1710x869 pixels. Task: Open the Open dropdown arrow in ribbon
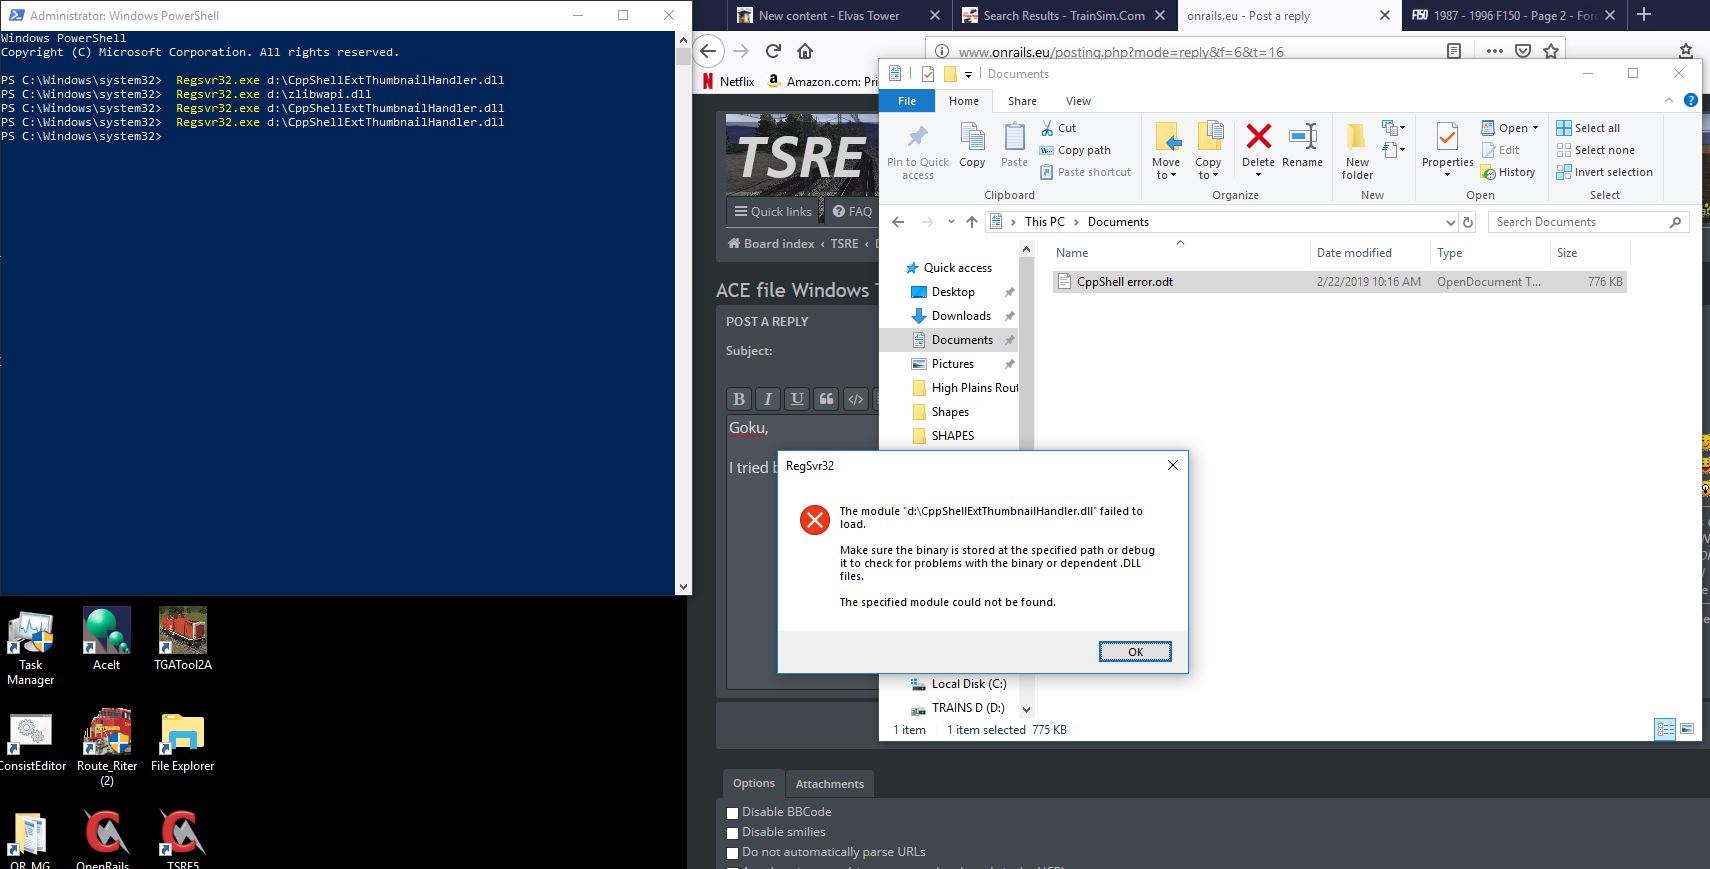[1535, 128]
